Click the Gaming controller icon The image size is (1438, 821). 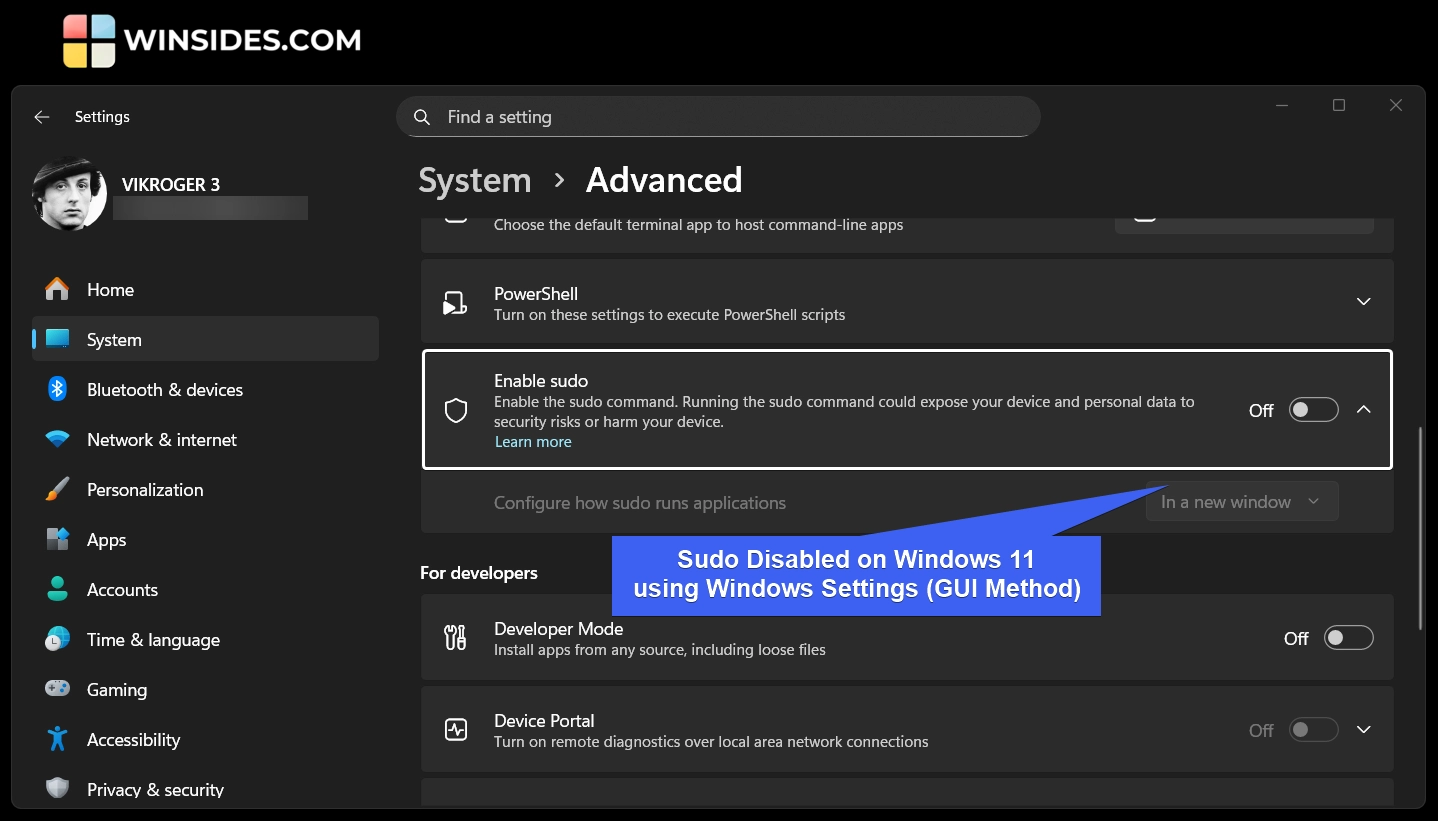click(57, 689)
